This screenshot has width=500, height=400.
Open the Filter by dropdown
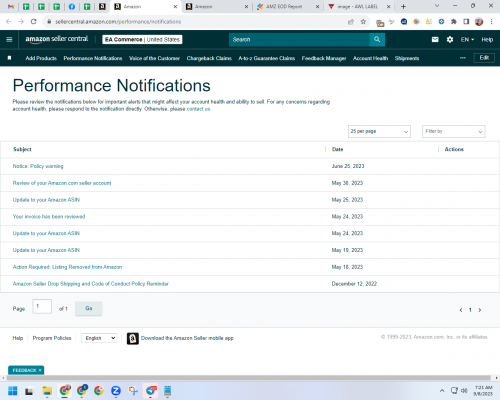[x=453, y=131]
